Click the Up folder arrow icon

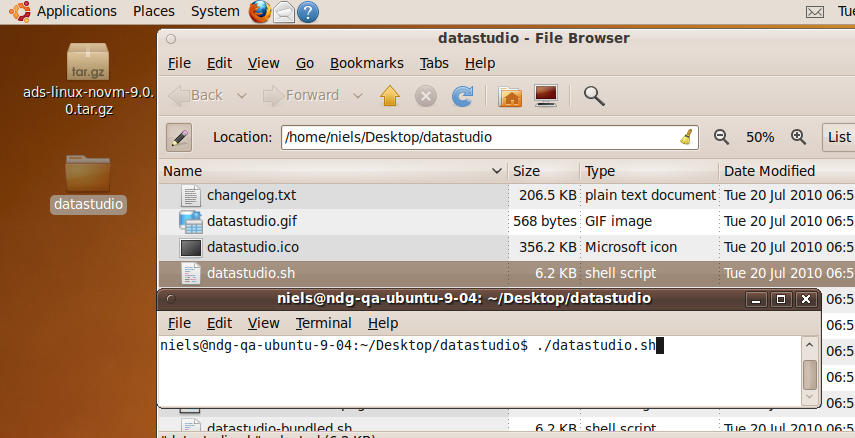coord(390,96)
